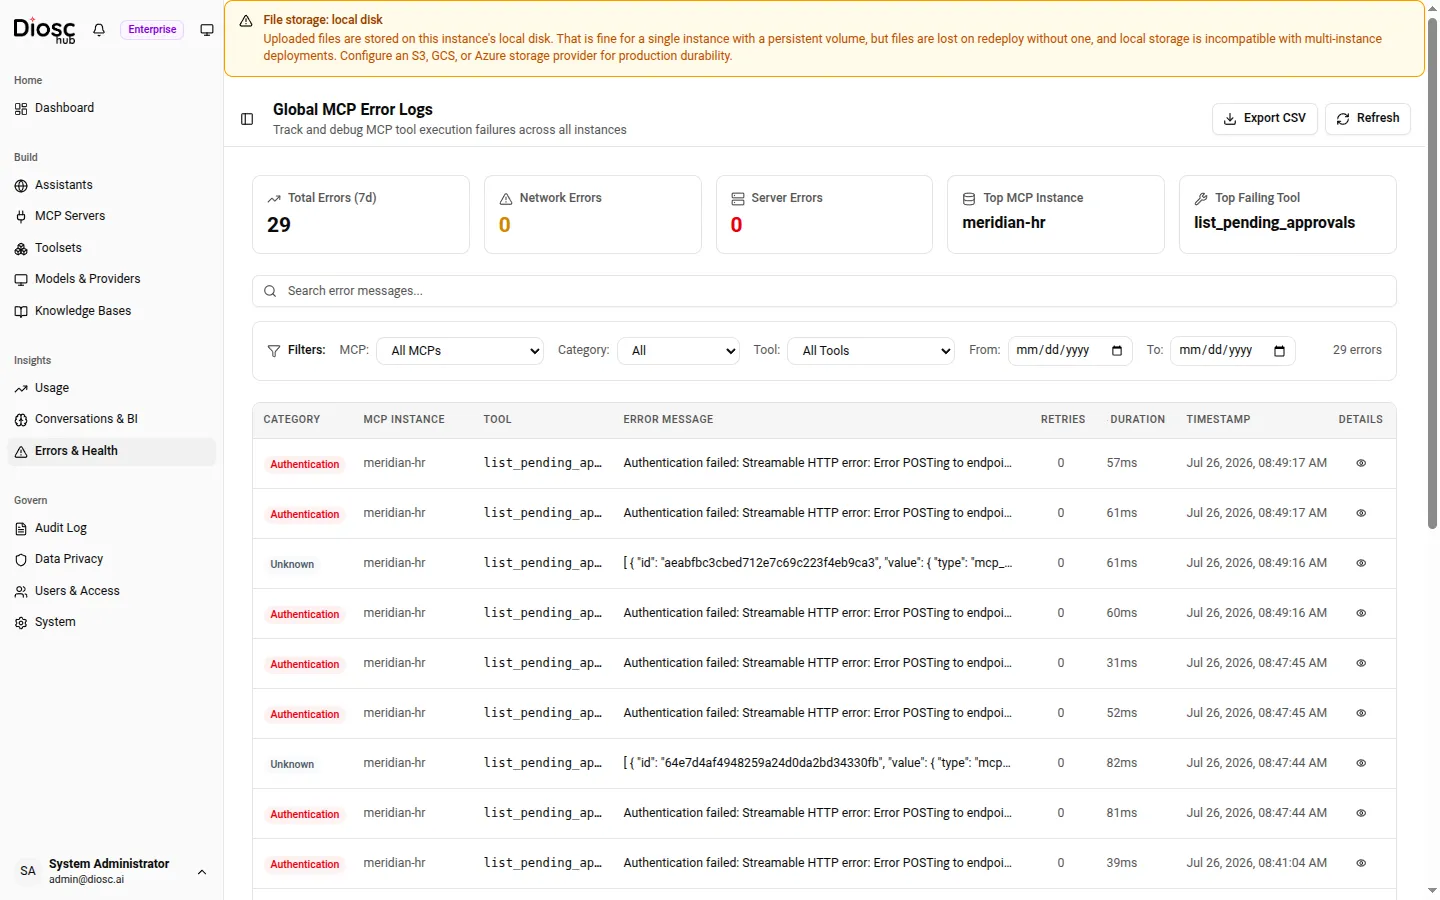View details of 31ms Authentication error
Viewport: 1440px width, 900px height.
pos(1361,663)
